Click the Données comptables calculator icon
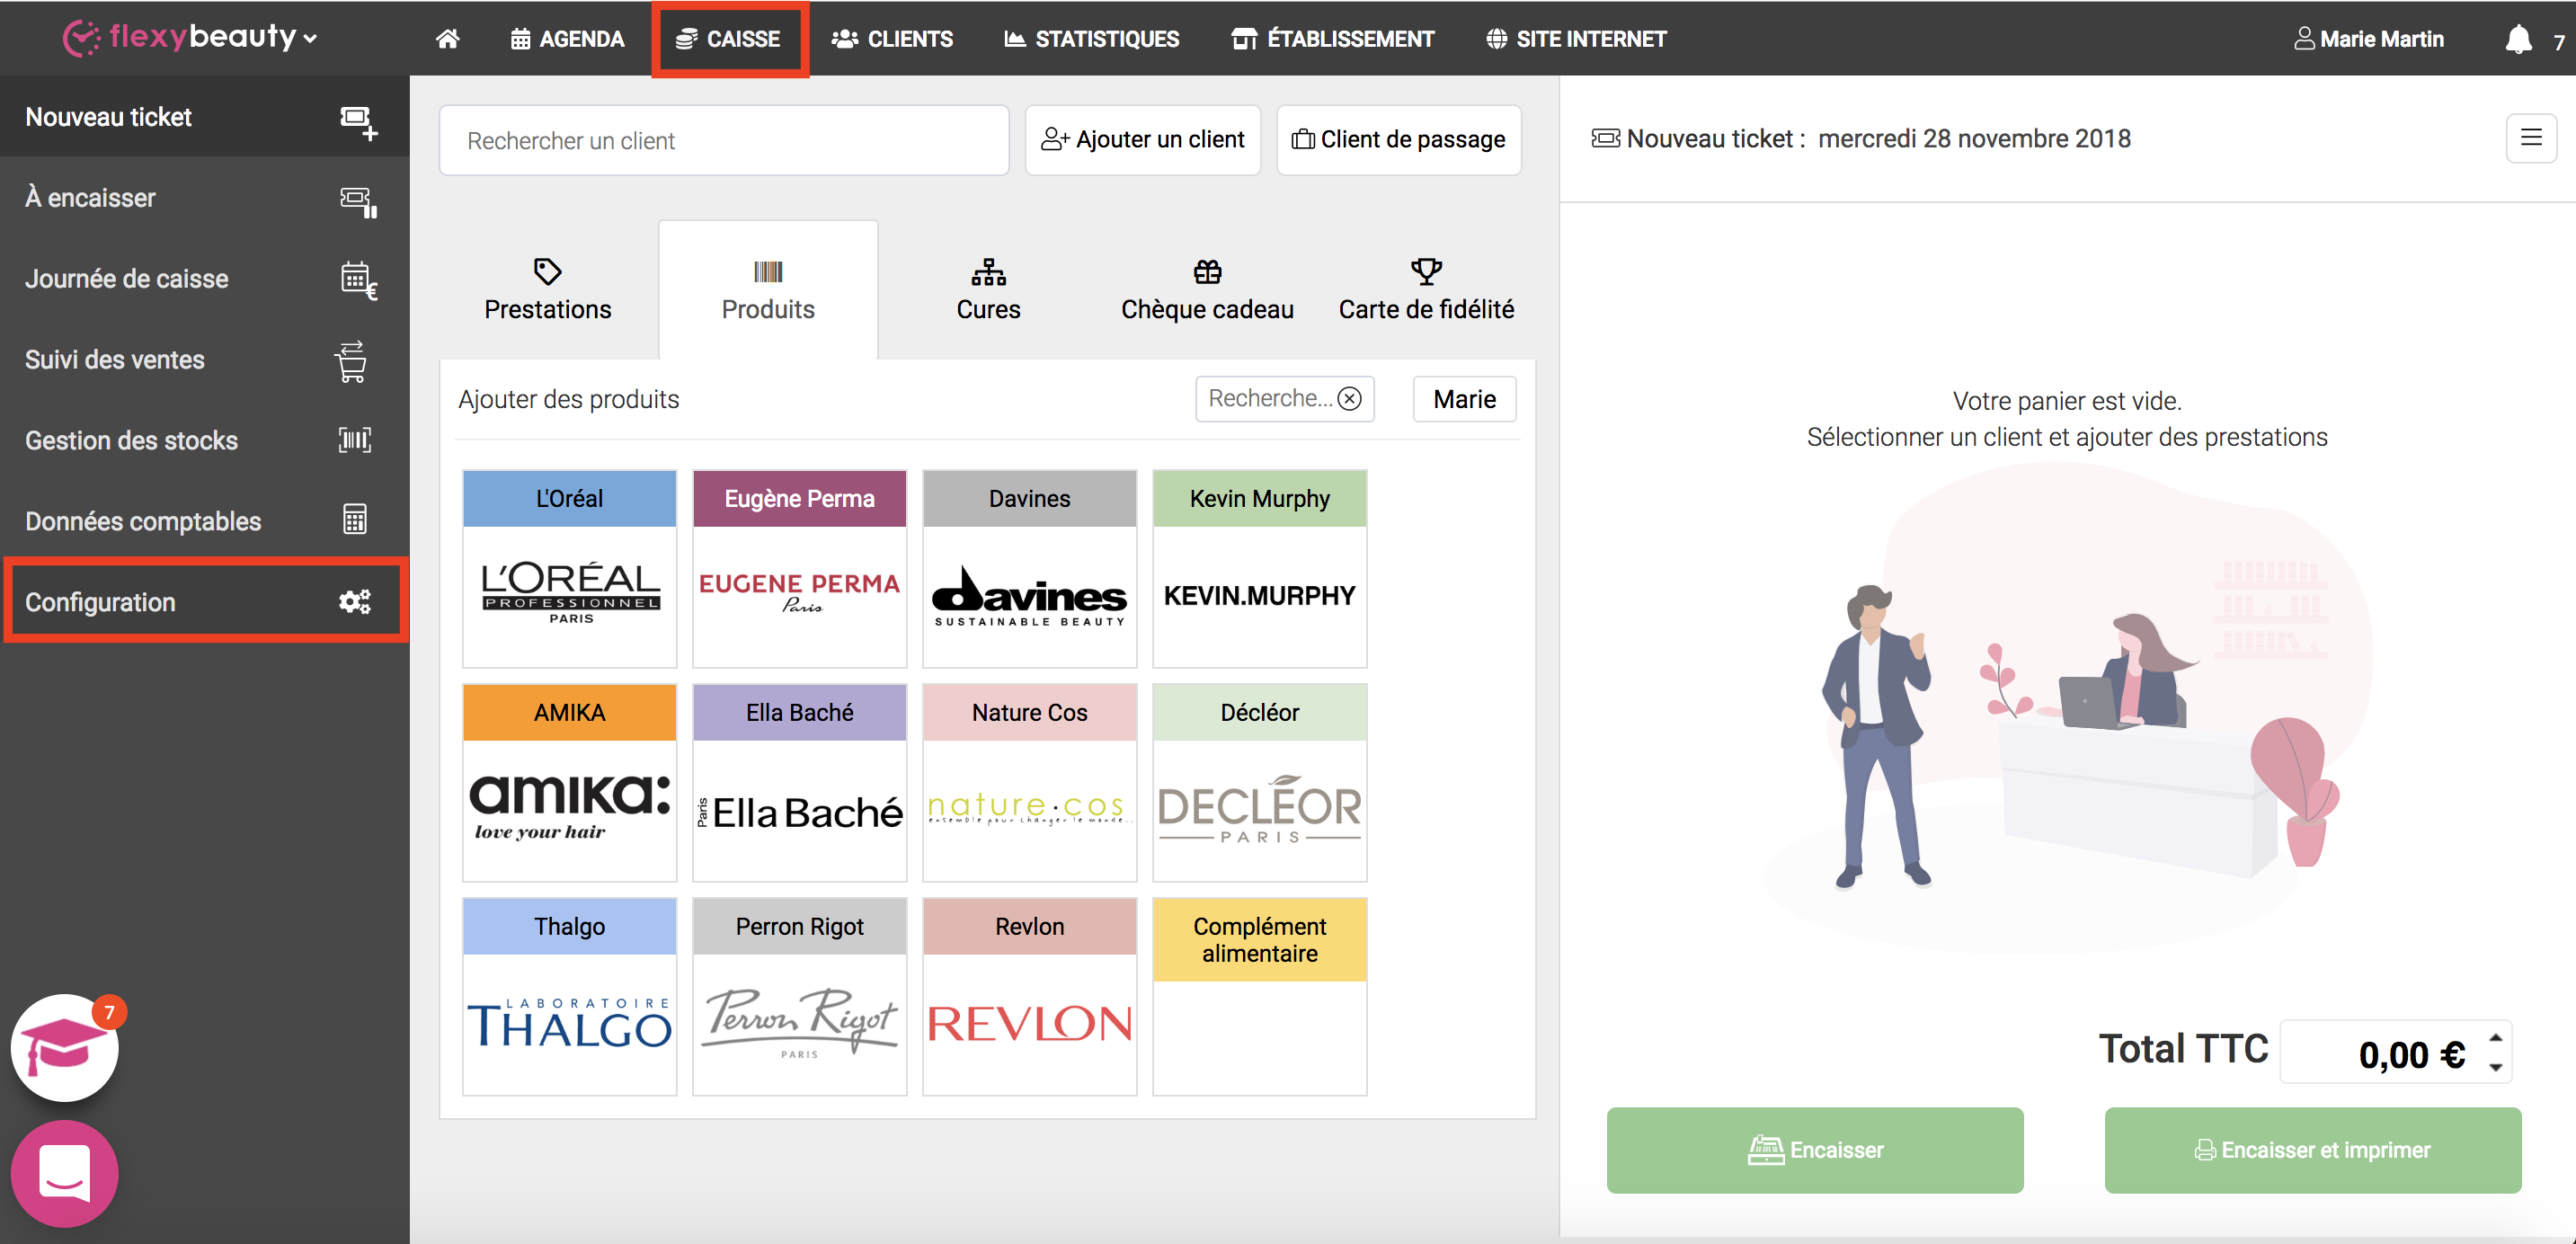The height and width of the screenshot is (1244, 2576). 355,520
